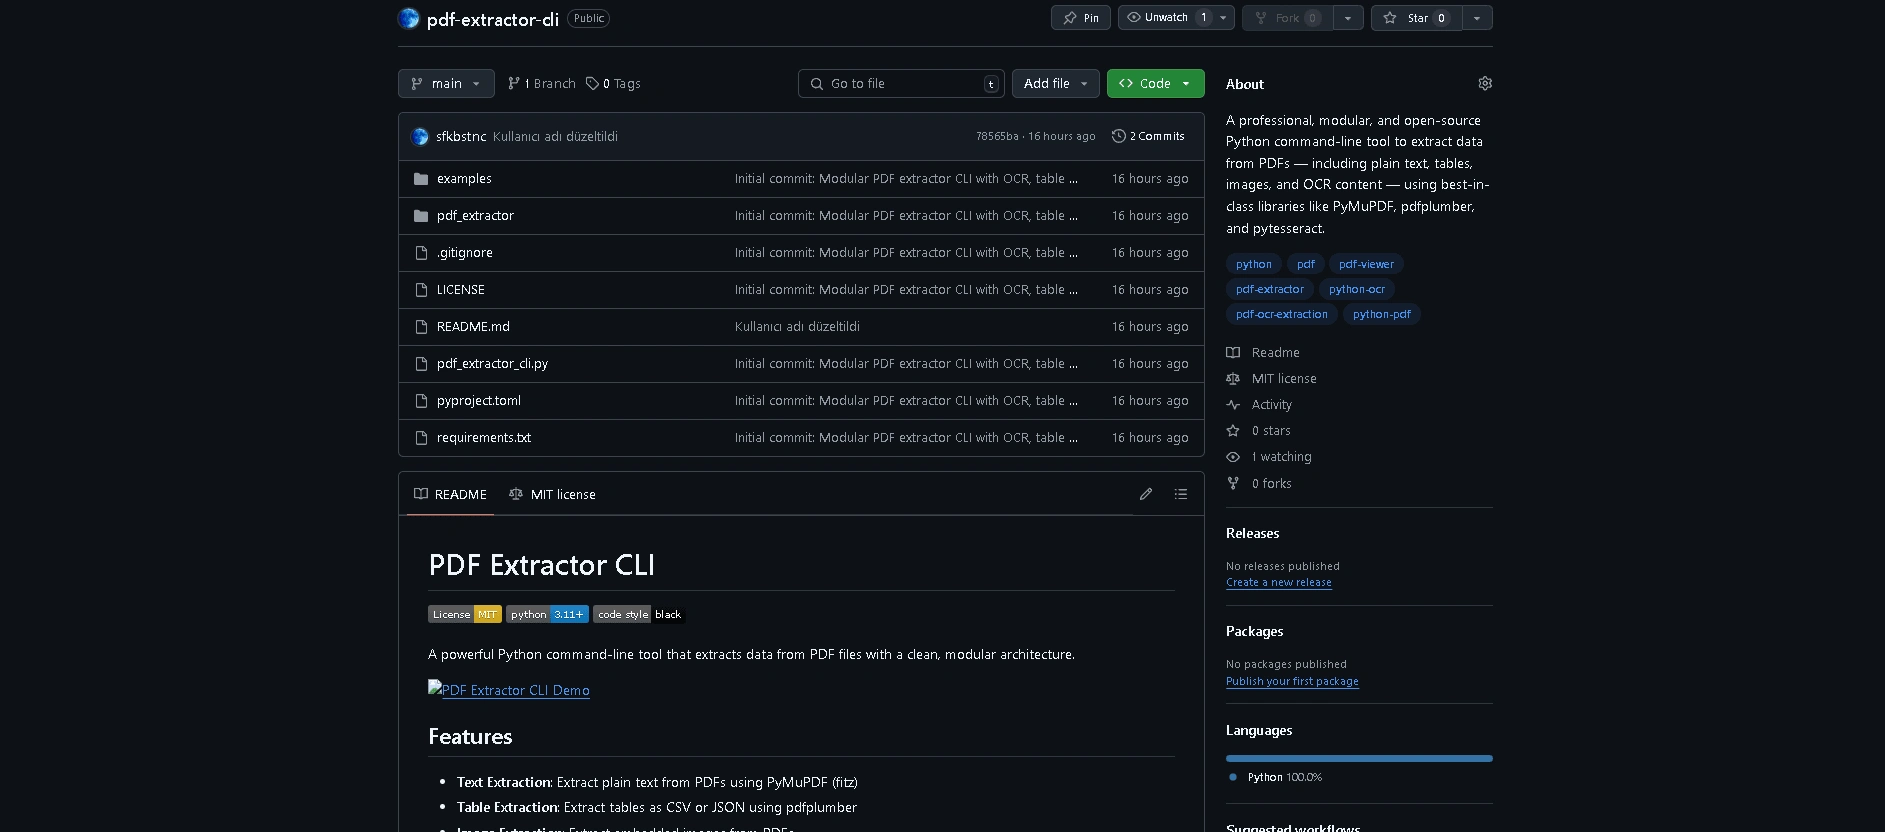Click Create a new release link

[1279, 583]
